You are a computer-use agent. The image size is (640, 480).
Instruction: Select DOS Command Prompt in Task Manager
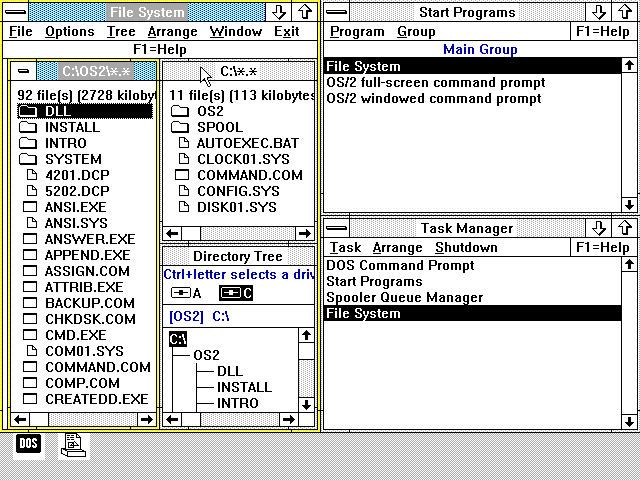click(473, 265)
